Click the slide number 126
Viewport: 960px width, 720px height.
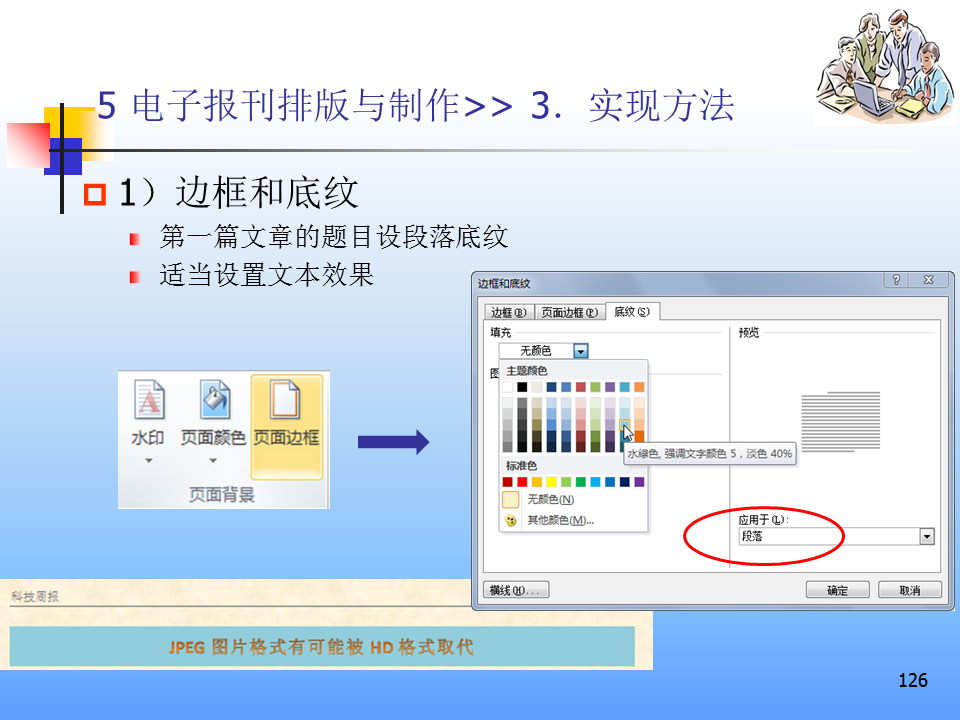pos(913,680)
